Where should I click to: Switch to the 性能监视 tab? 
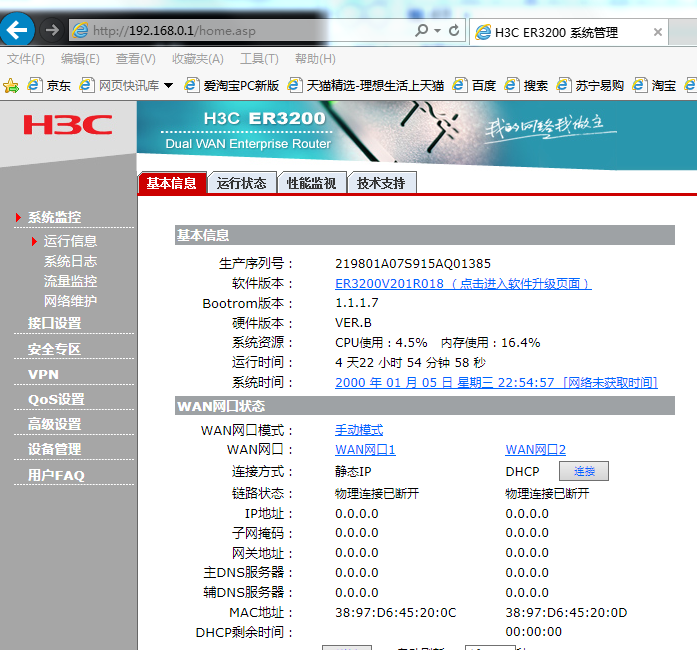[x=312, y=183]
